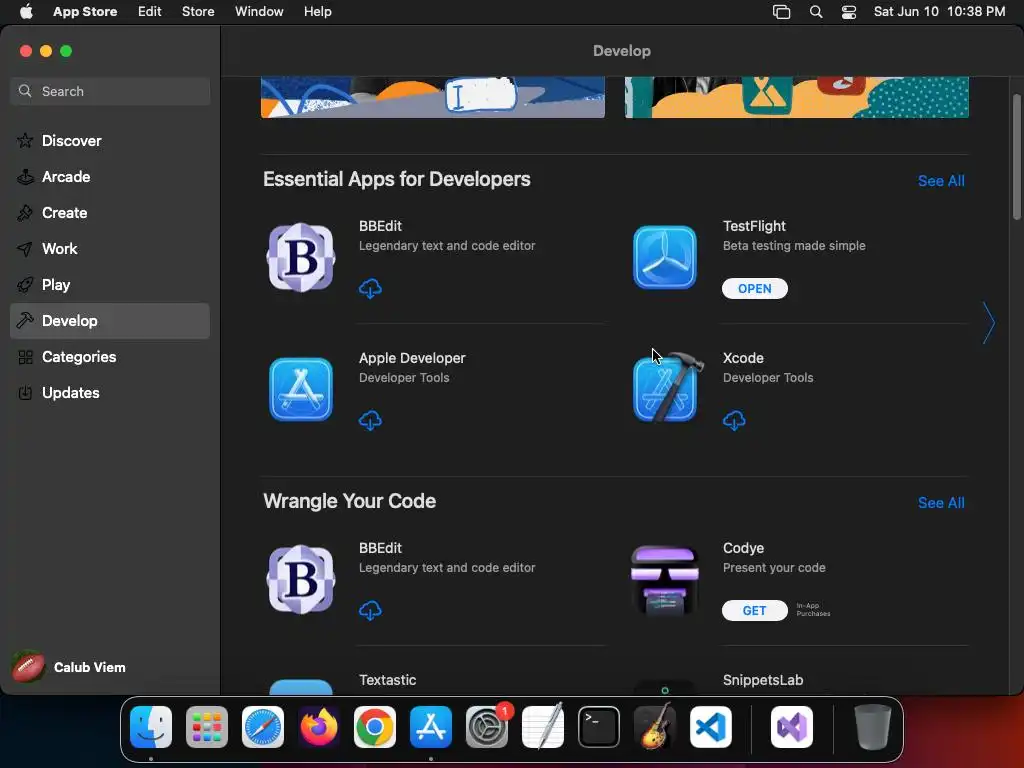This screenshot has width=1024, height=768.
Task: Open the Updates section
Action: pyautogui.click(x=110, y=392)
